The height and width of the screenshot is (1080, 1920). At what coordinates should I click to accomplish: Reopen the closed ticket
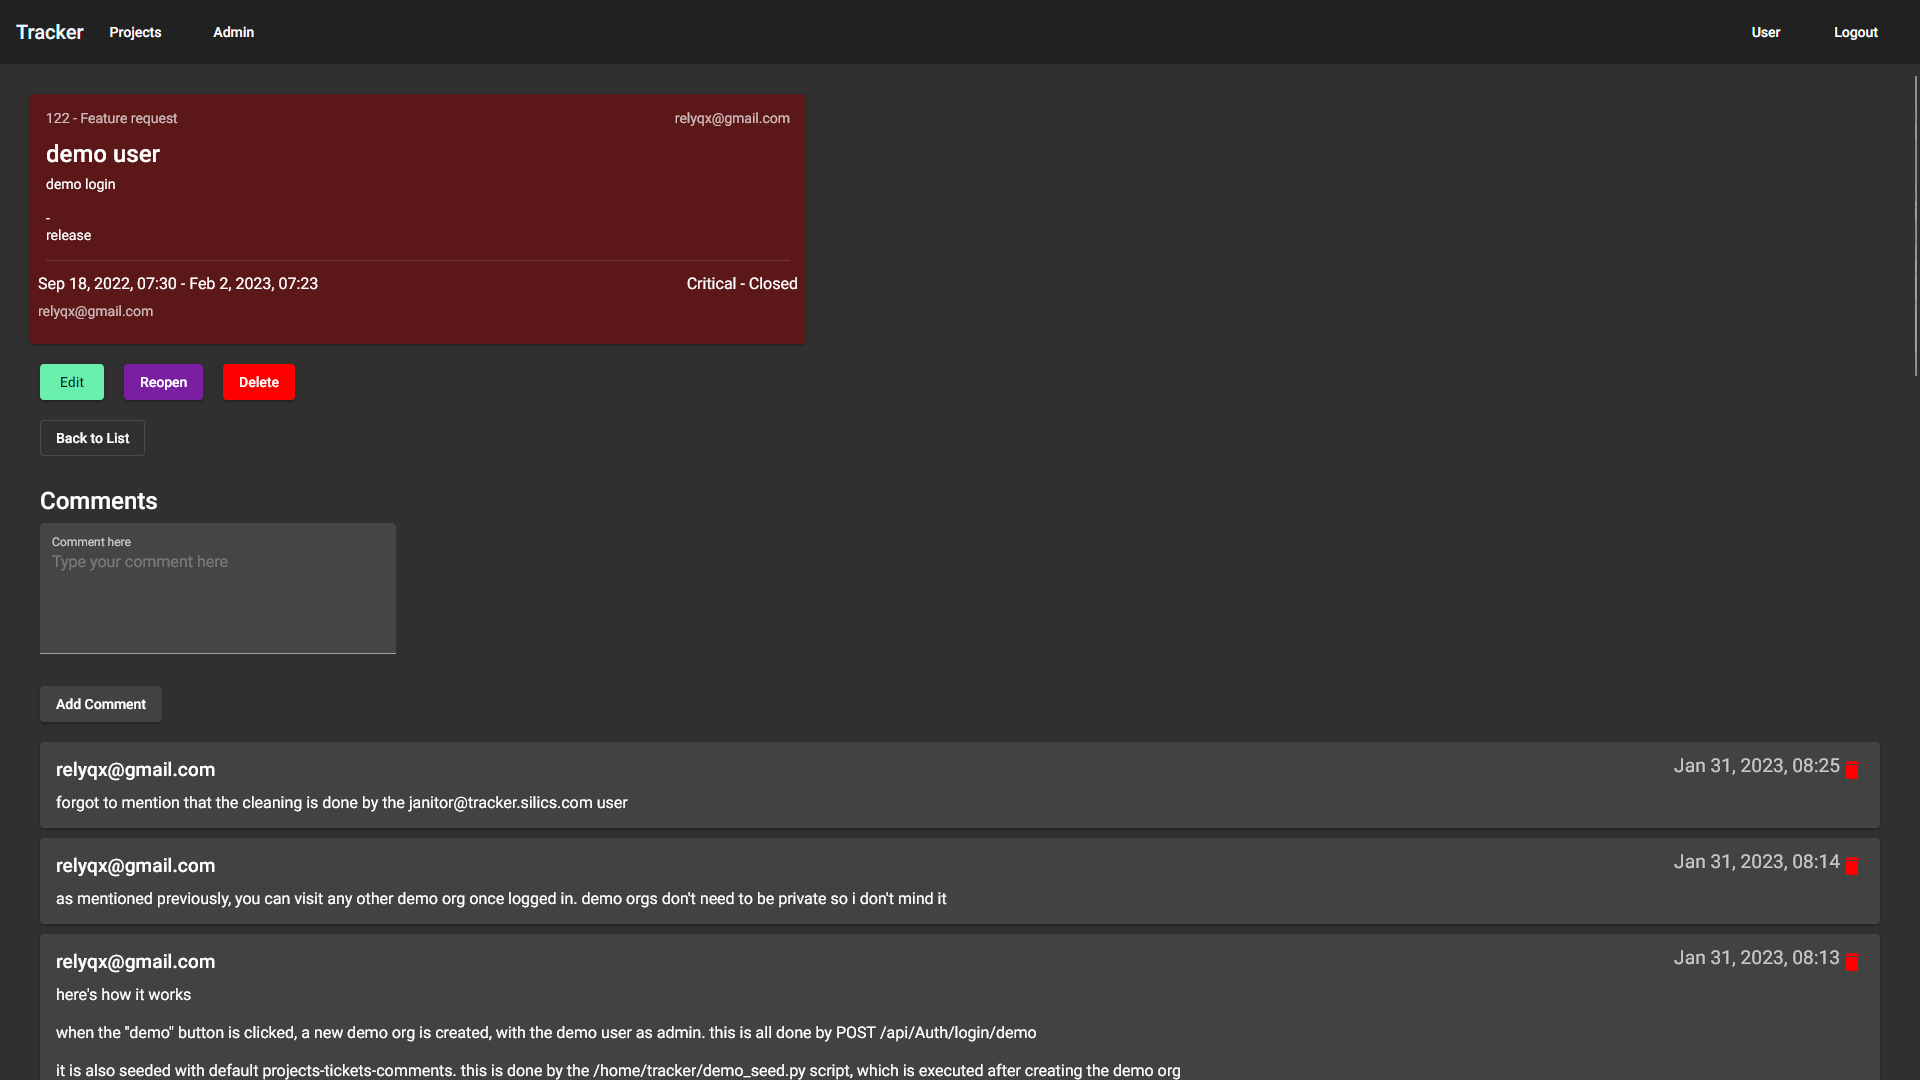(163, 382)
